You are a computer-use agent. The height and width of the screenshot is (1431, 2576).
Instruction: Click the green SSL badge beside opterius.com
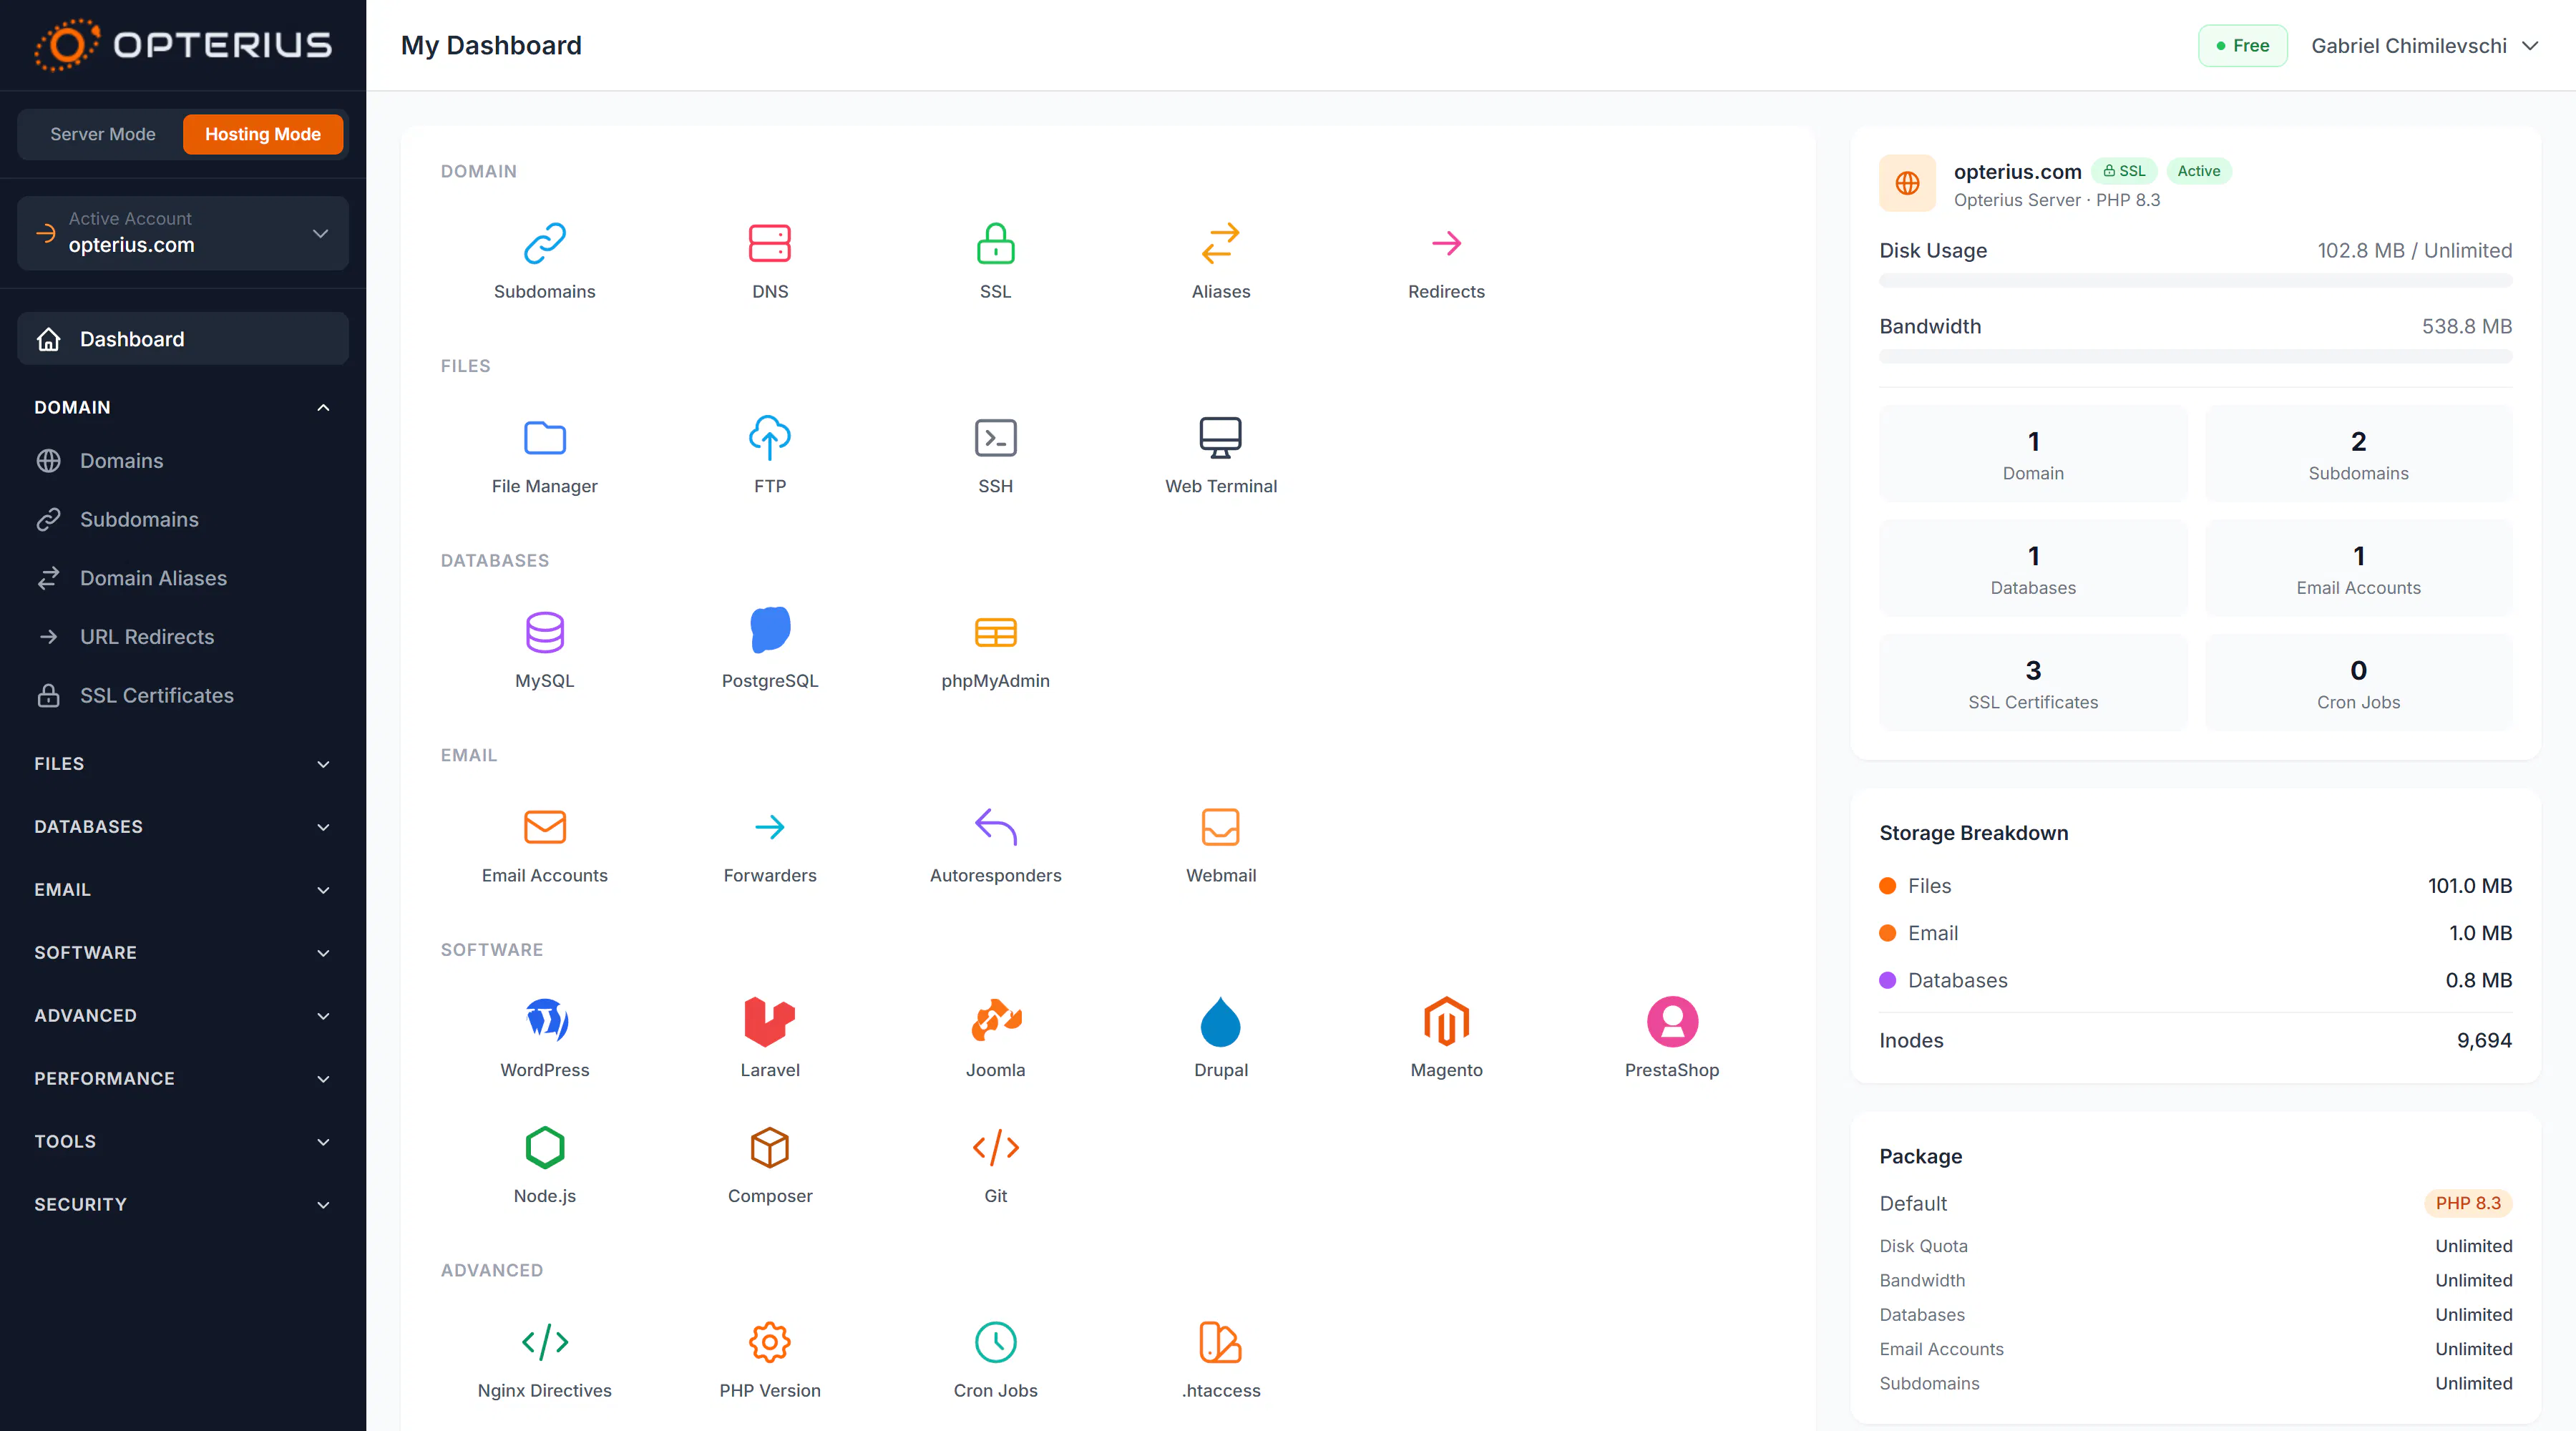[2124, 171]
